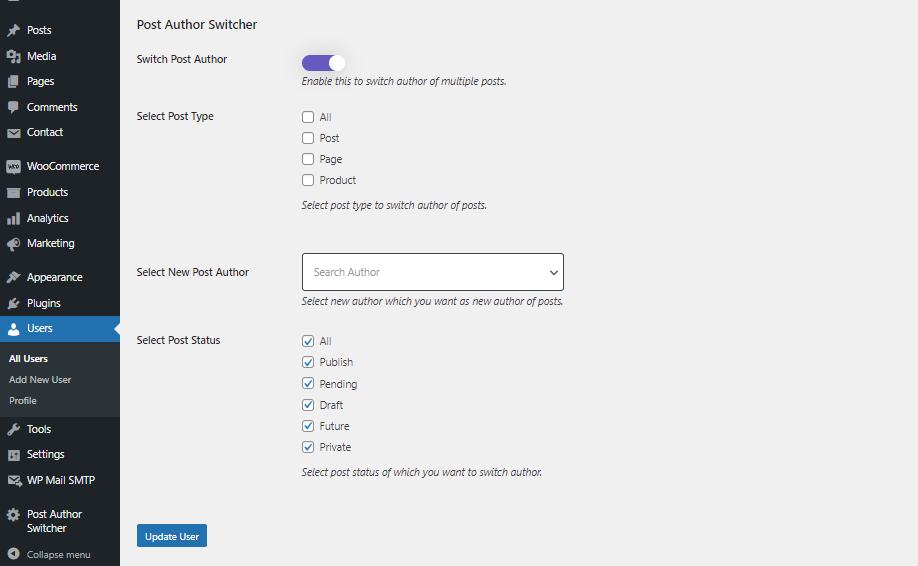
Task: Click the Comments speech bubble icon
Action: pyautogui.click(x=13, y=107)
